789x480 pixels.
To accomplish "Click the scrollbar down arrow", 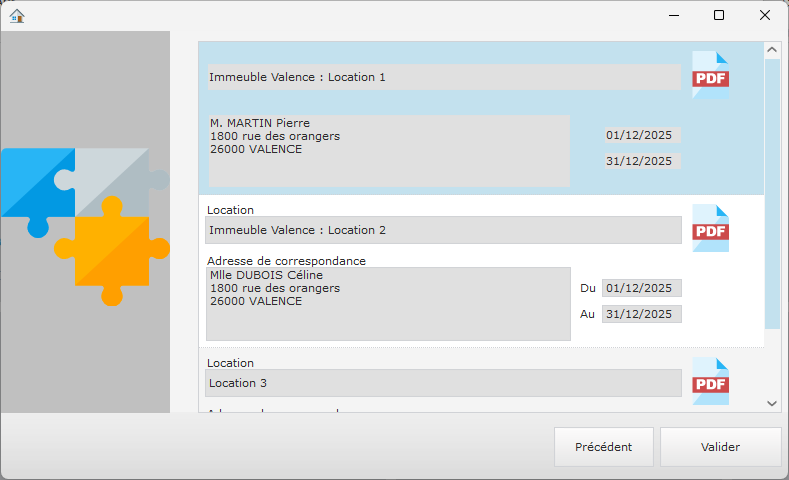I will 772,402.
